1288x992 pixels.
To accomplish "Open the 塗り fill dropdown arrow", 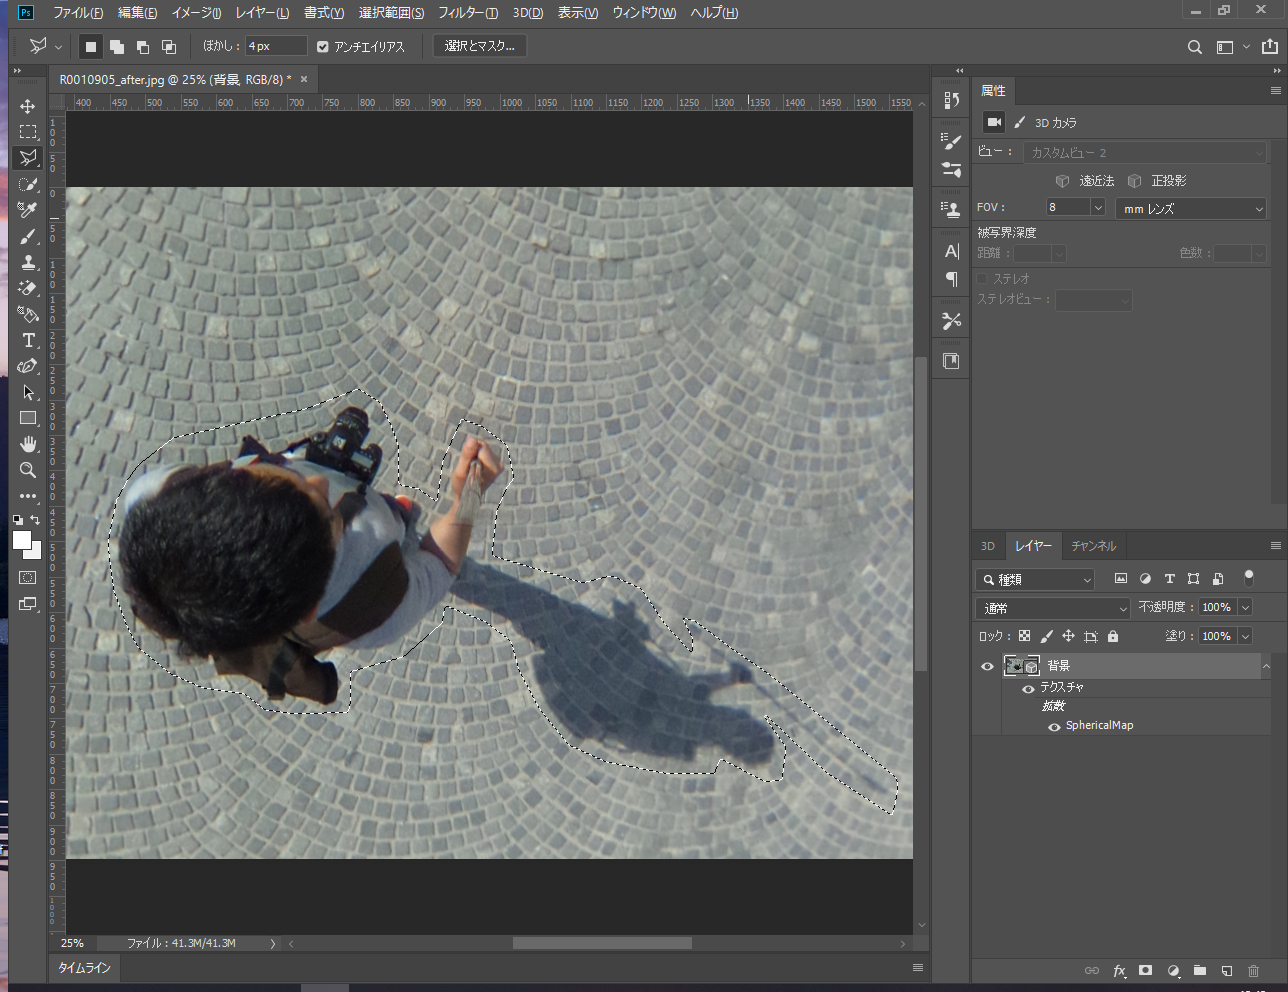I will click(1245, 636).
